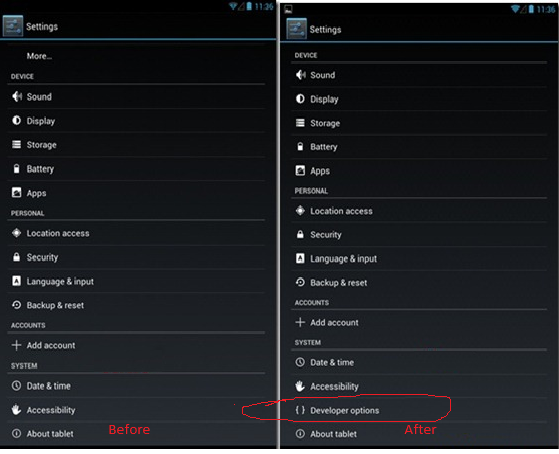The height and width of the screenshot is (454, 559).
Task: Click the speaker Sound icon in After panel
Action: (301, 75)
